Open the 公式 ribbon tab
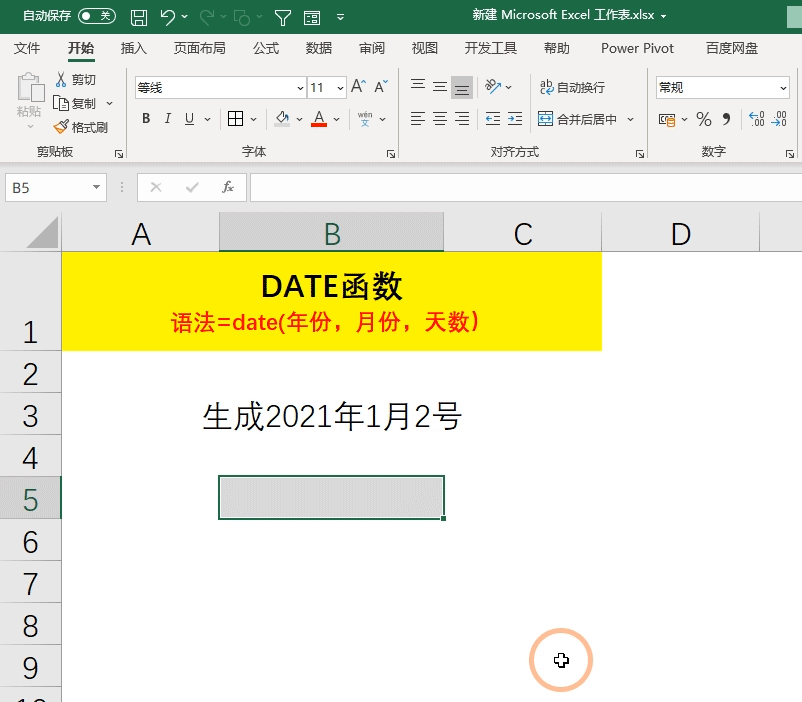The image size is (802, 702). (x=265, y=48)
